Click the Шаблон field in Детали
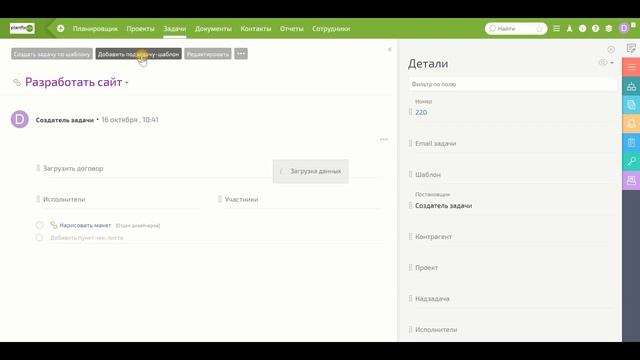The image size is (640, 360). click(512, 175)
